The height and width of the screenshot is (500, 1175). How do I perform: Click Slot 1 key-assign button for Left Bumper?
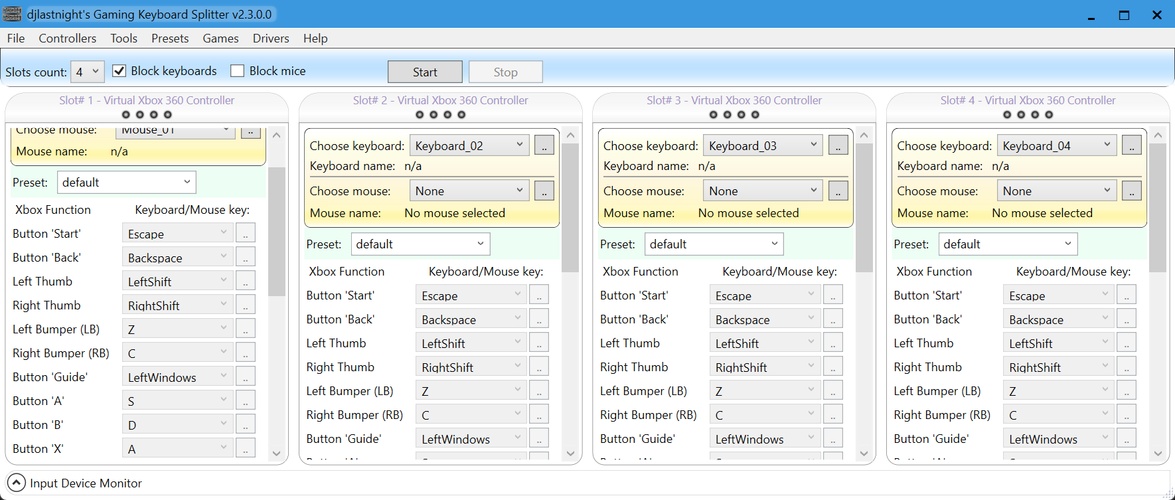(x=245, y=329)
